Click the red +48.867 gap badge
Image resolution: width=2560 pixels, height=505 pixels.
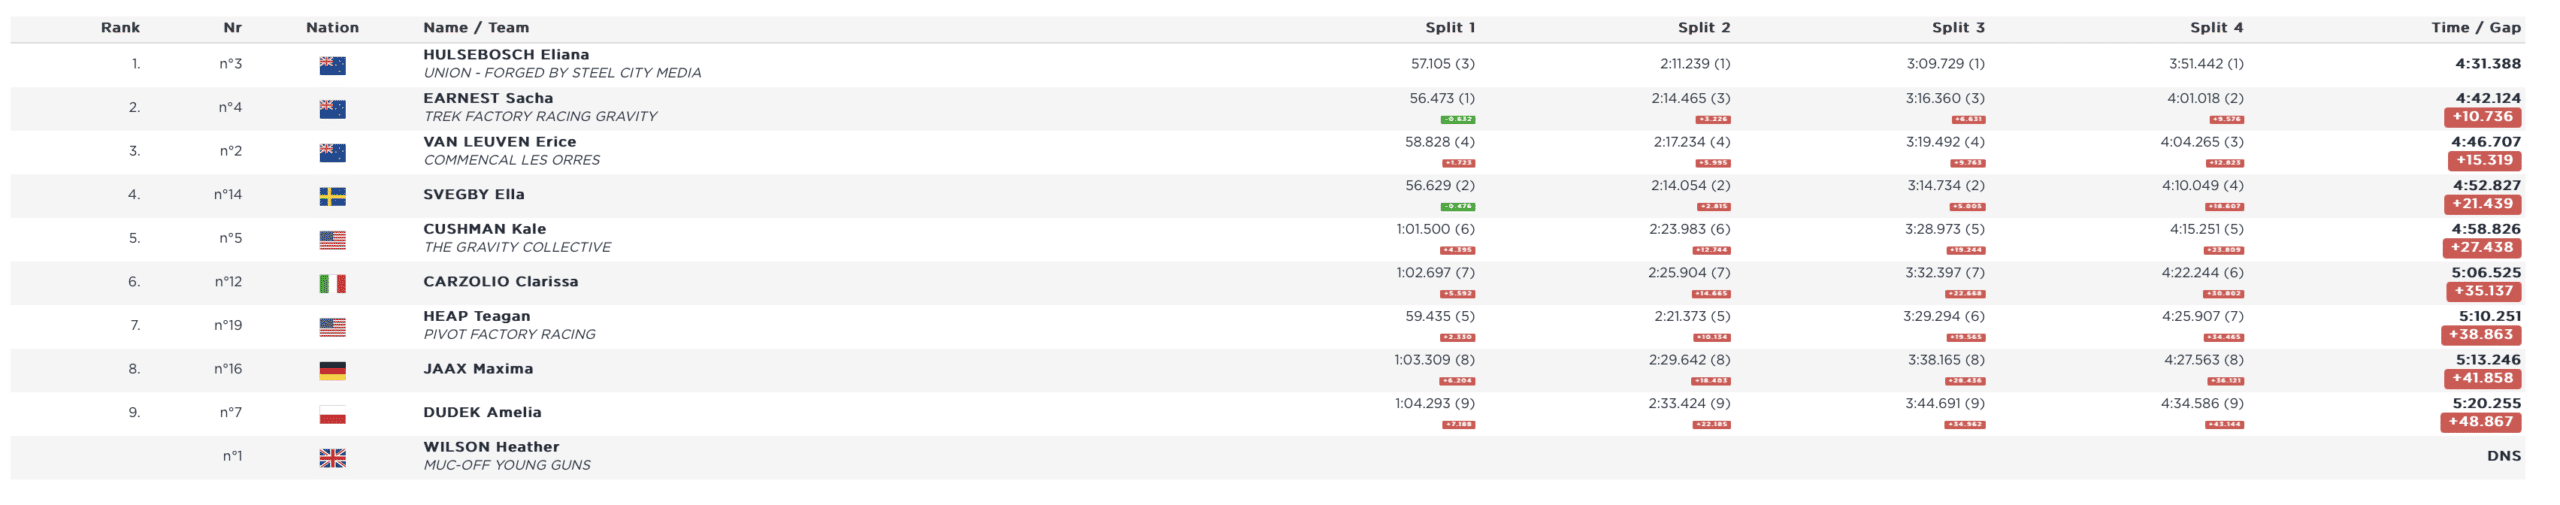pyautogui.click(x=2480, y=422)
